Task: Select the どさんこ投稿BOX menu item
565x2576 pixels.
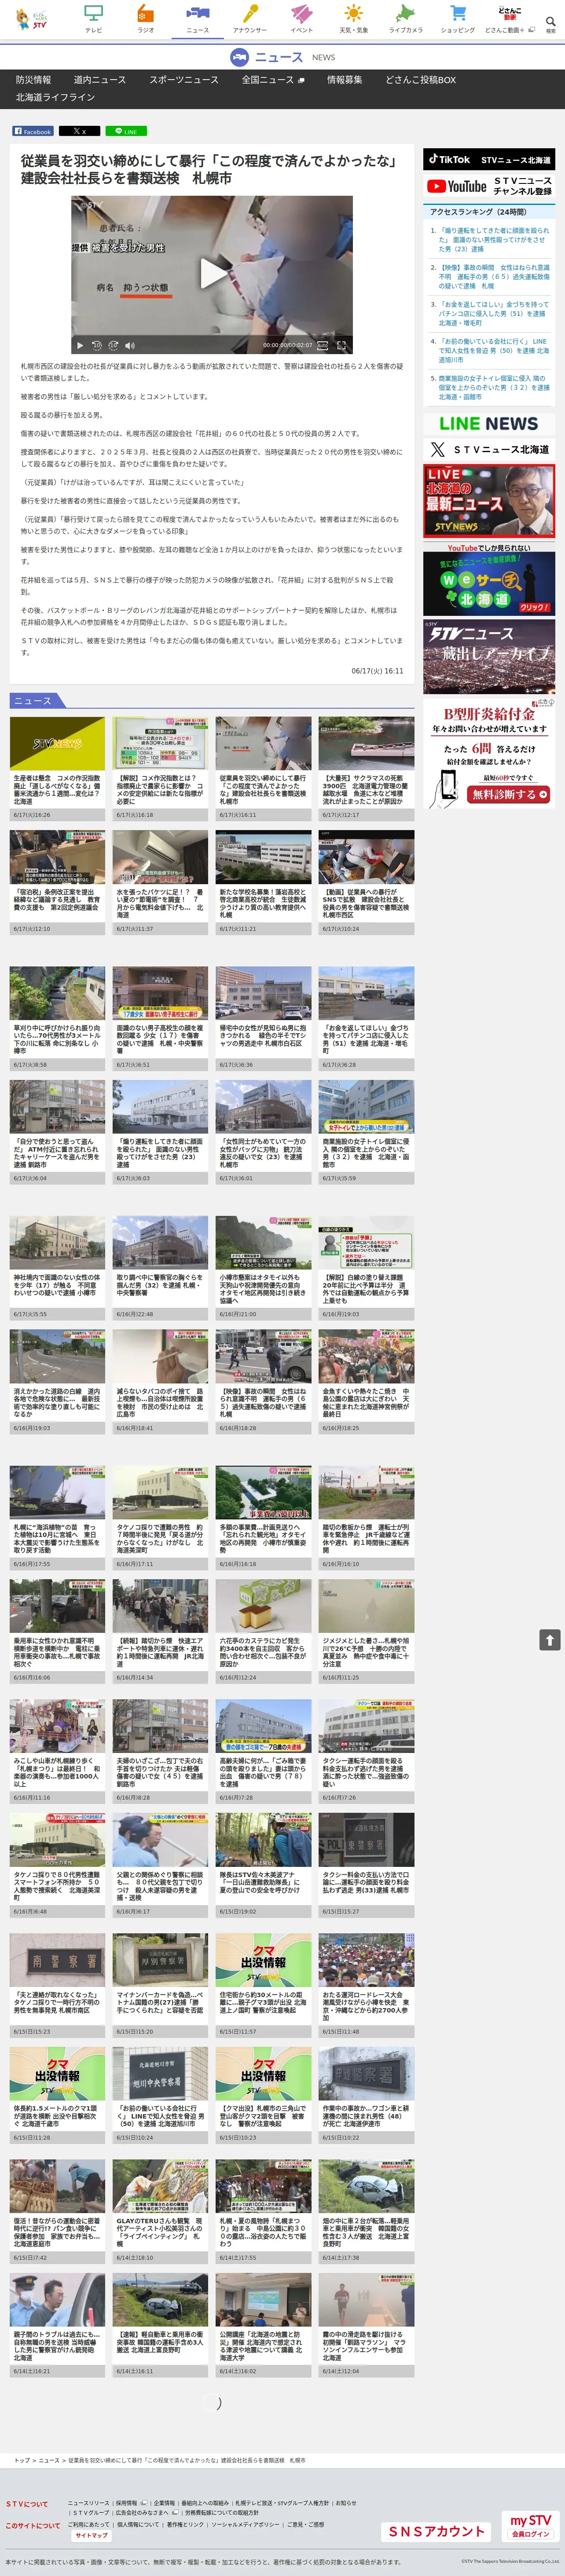Action: click(421, 79)
